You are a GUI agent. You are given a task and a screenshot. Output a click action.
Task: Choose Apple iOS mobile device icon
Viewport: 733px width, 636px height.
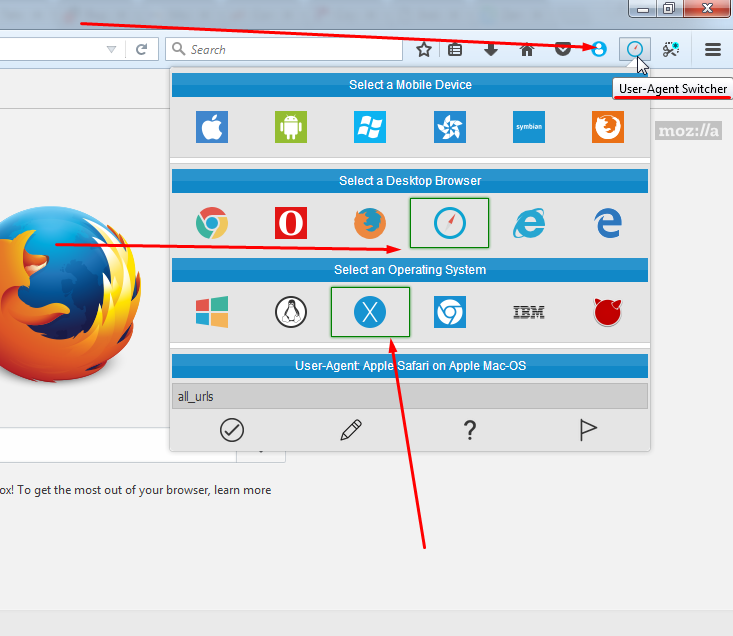(212, 127)
